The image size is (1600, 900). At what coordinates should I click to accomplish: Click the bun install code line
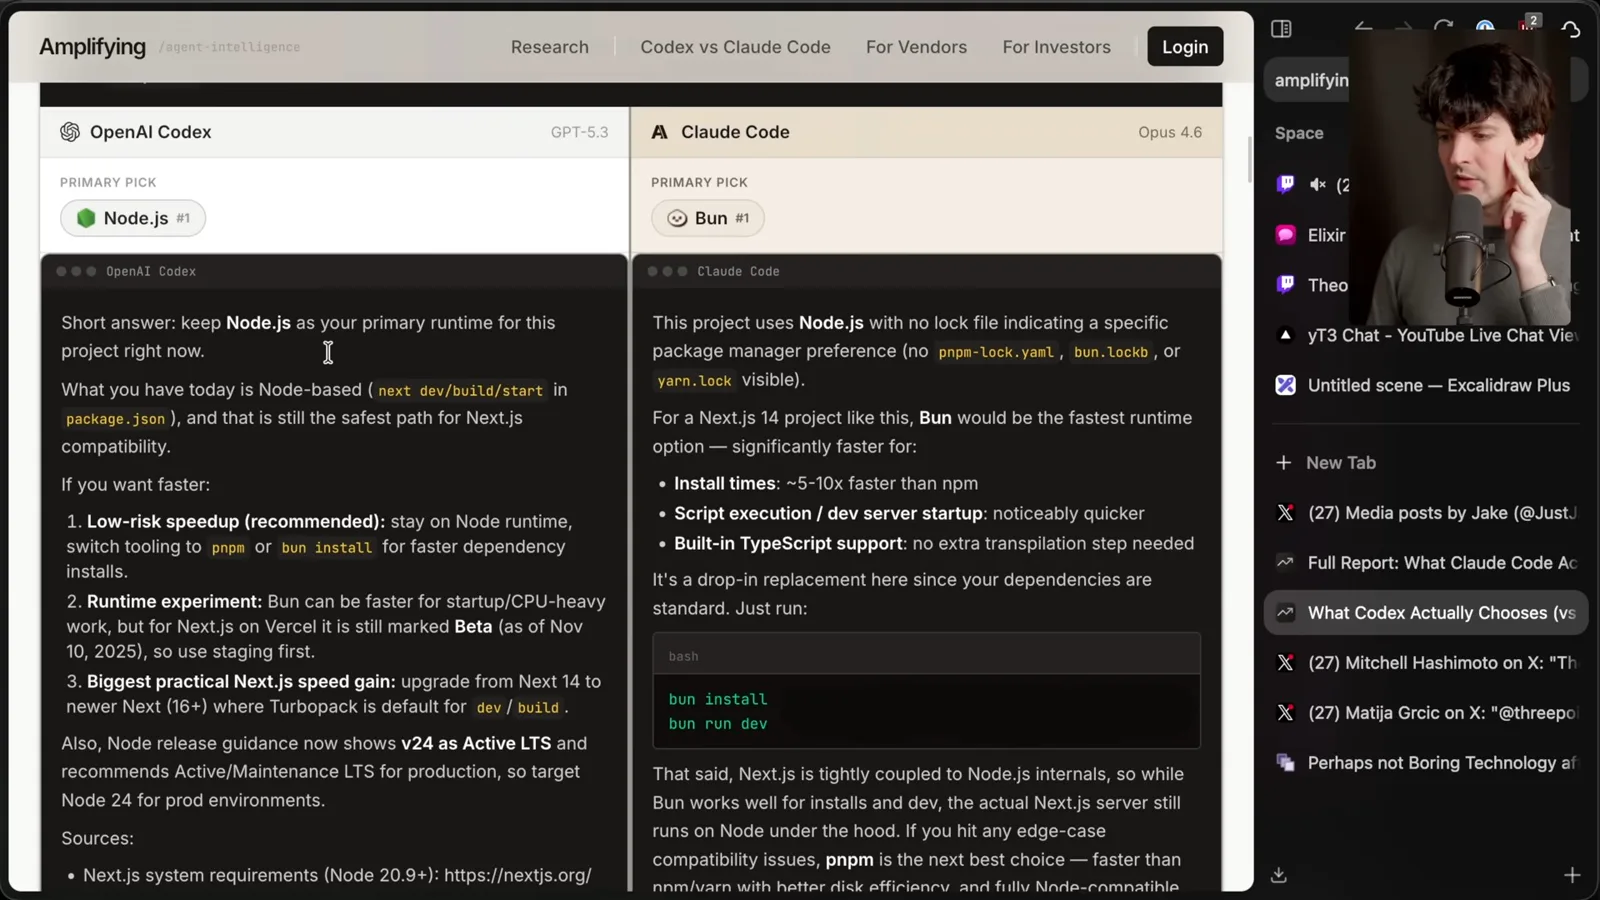tap(718, 699)
